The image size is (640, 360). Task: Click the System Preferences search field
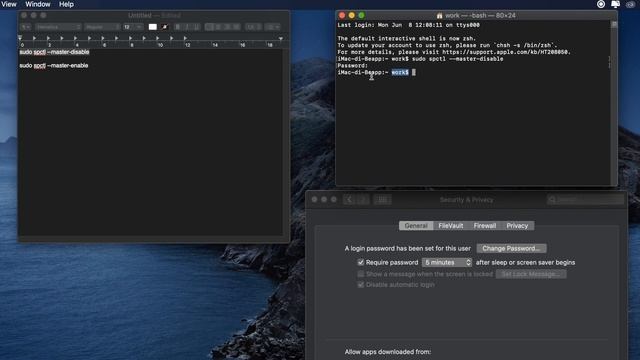pyautogui.click(x=585, y=200)
